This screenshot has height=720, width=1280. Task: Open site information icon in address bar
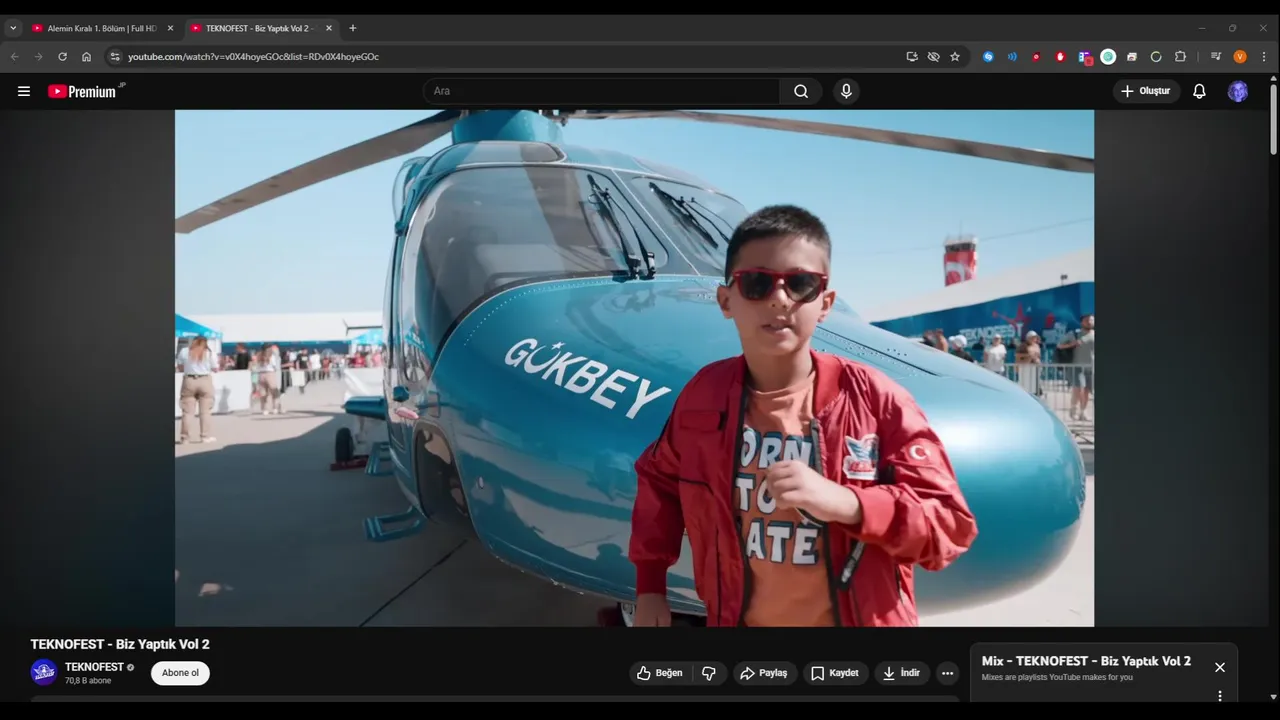tap(115, 57)
